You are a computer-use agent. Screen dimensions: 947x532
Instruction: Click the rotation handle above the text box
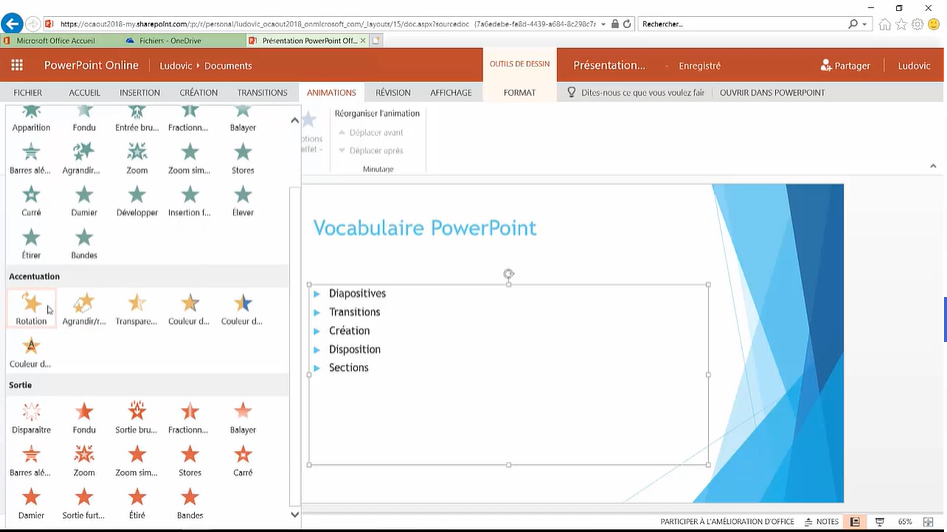point(509,274)
